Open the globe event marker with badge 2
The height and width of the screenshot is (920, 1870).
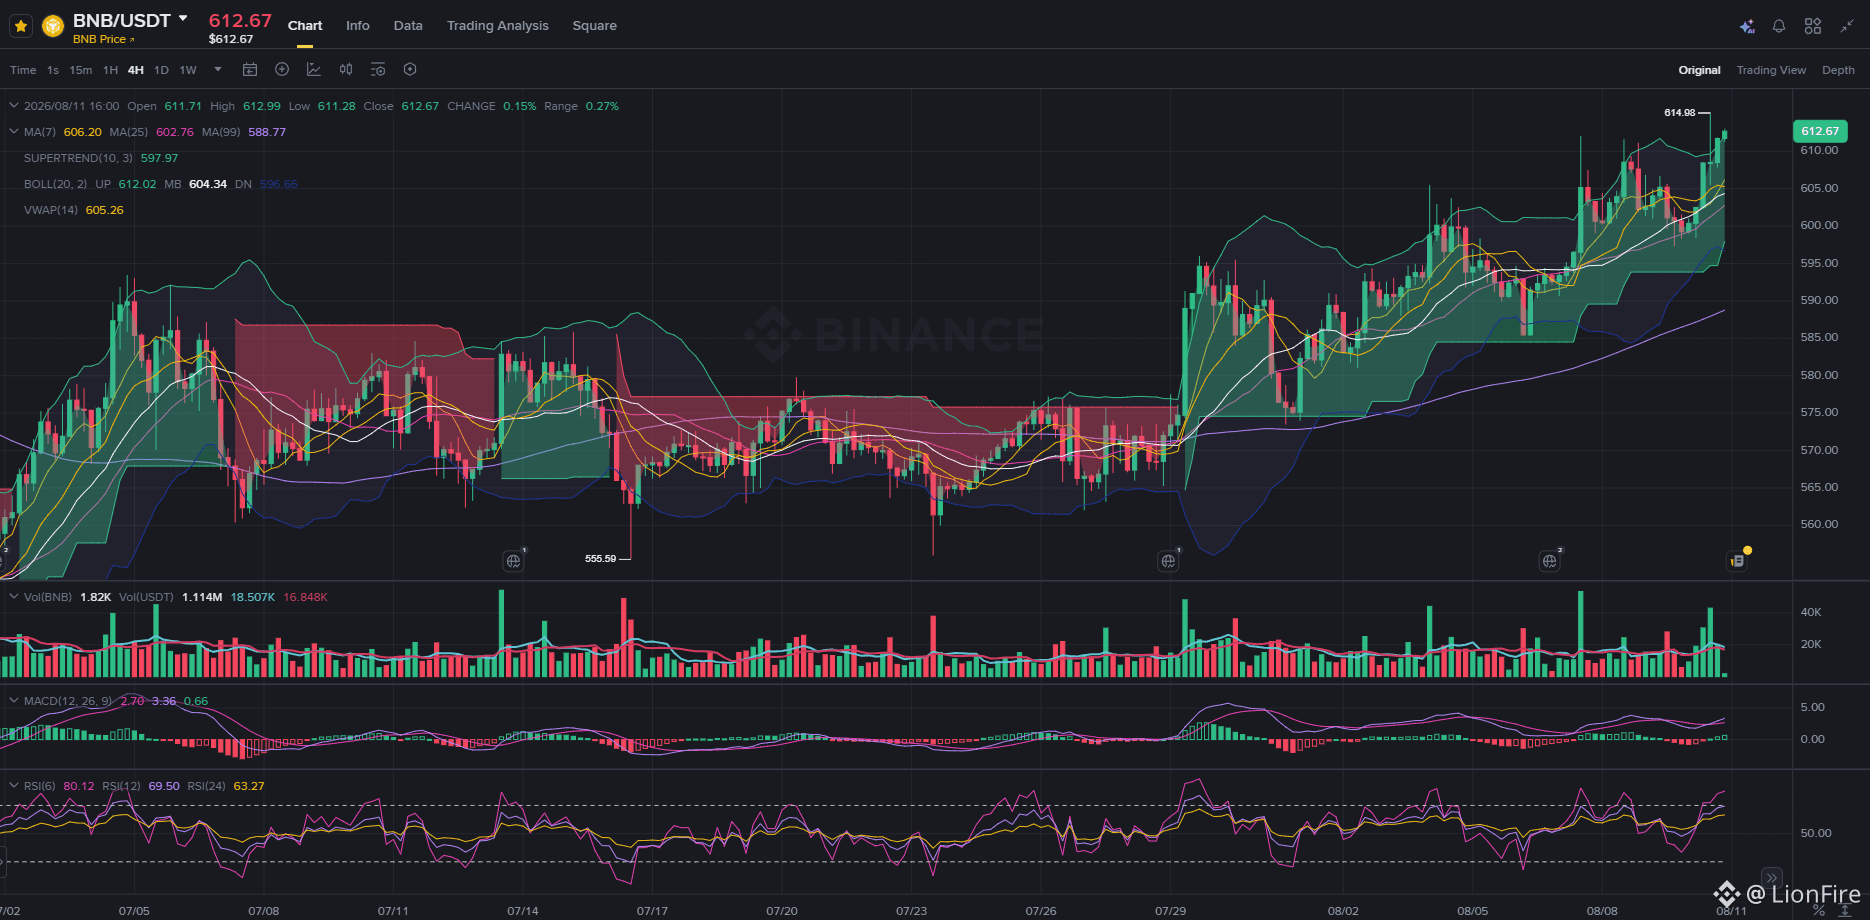click(1549, 561)
